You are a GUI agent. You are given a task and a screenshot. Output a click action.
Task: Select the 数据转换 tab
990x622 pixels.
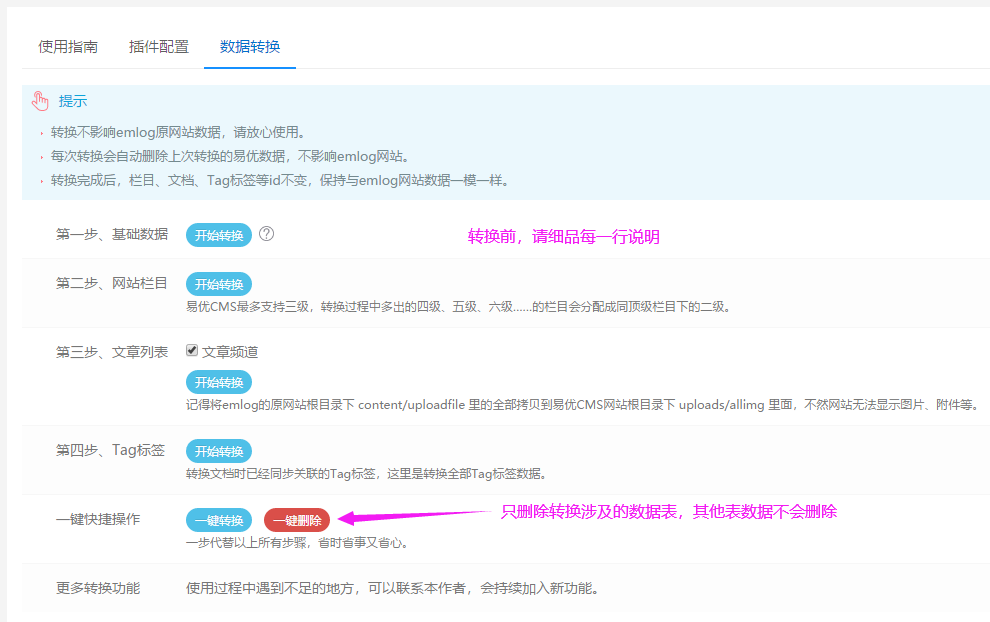tap(250, 47)
